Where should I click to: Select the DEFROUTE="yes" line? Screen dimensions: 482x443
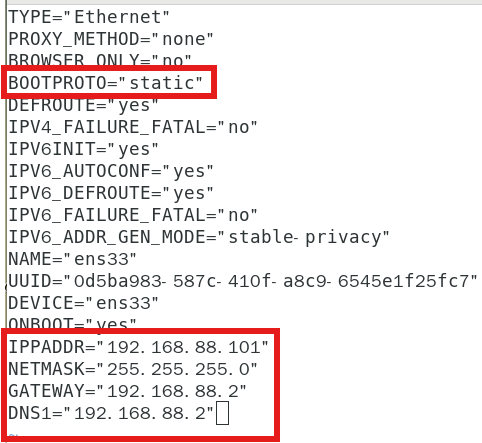pos(83,105)
